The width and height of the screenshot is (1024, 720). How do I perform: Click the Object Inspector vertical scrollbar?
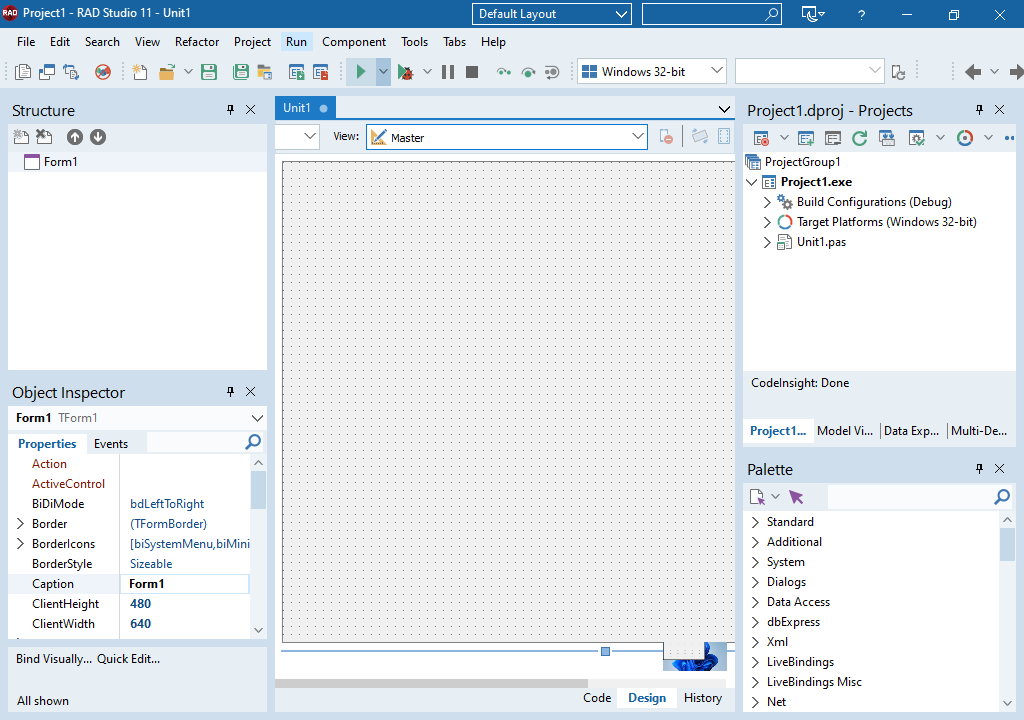click(x=259, y=546)
